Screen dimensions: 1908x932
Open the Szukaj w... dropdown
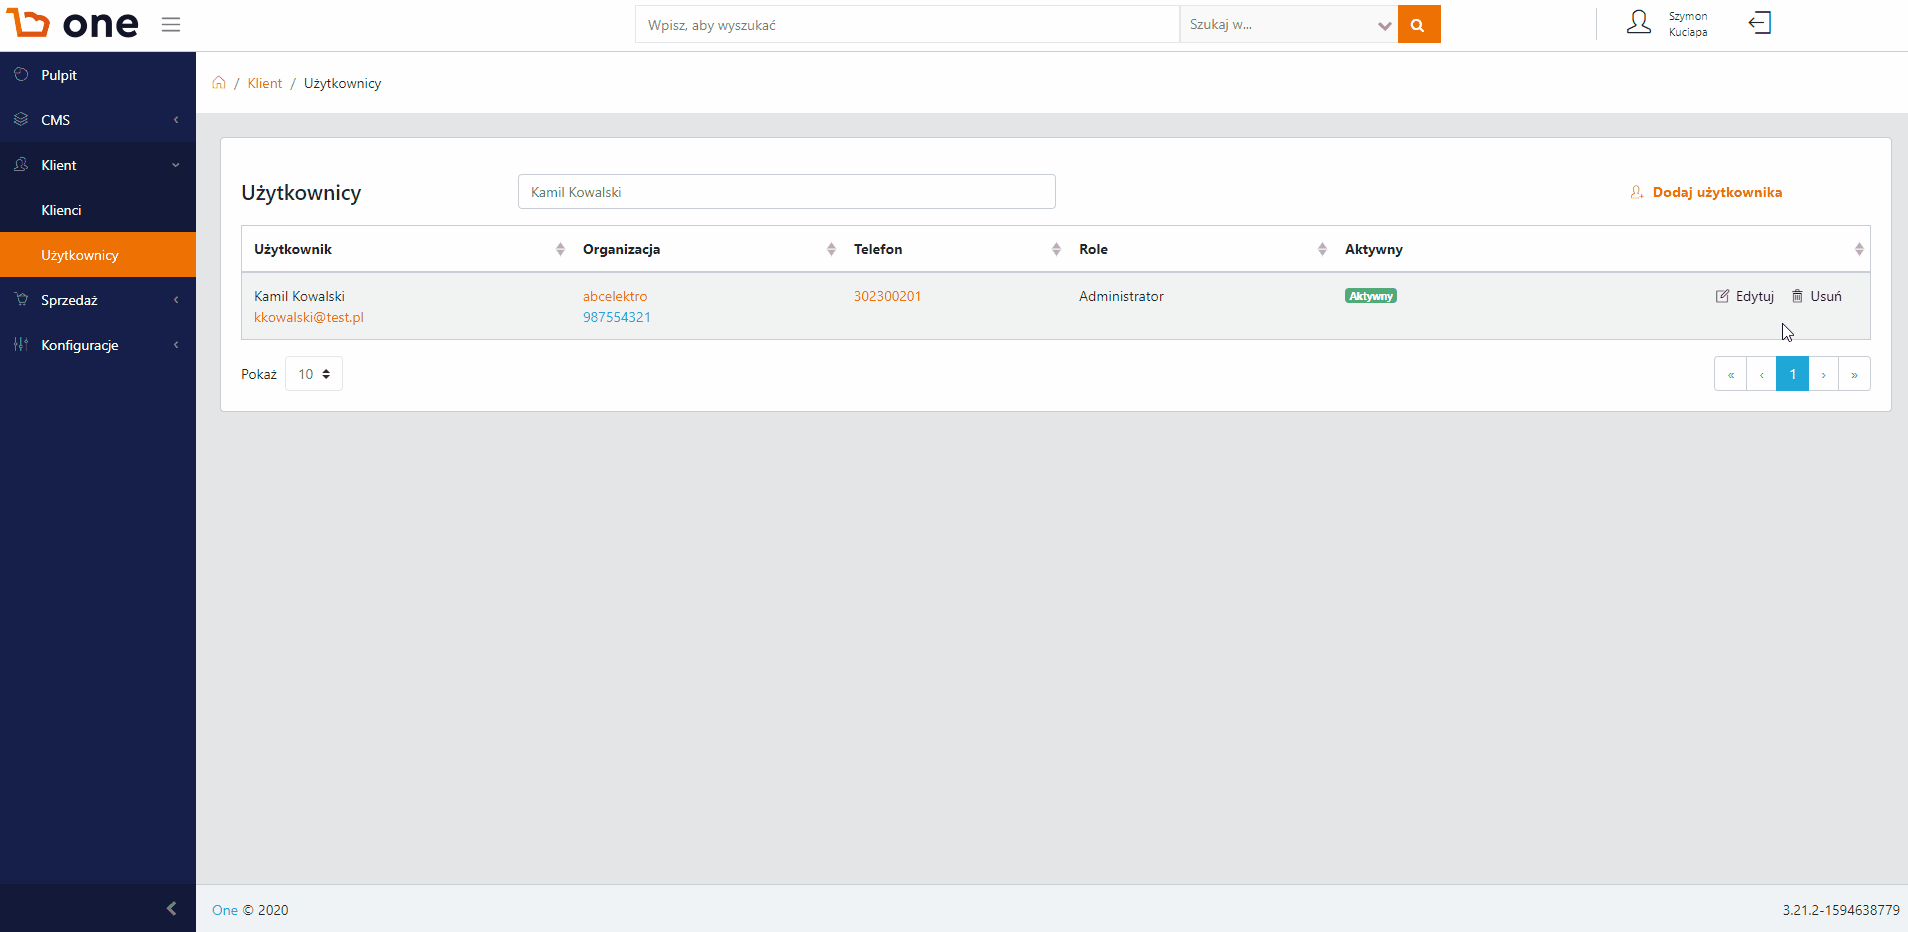coord(1288,25)
